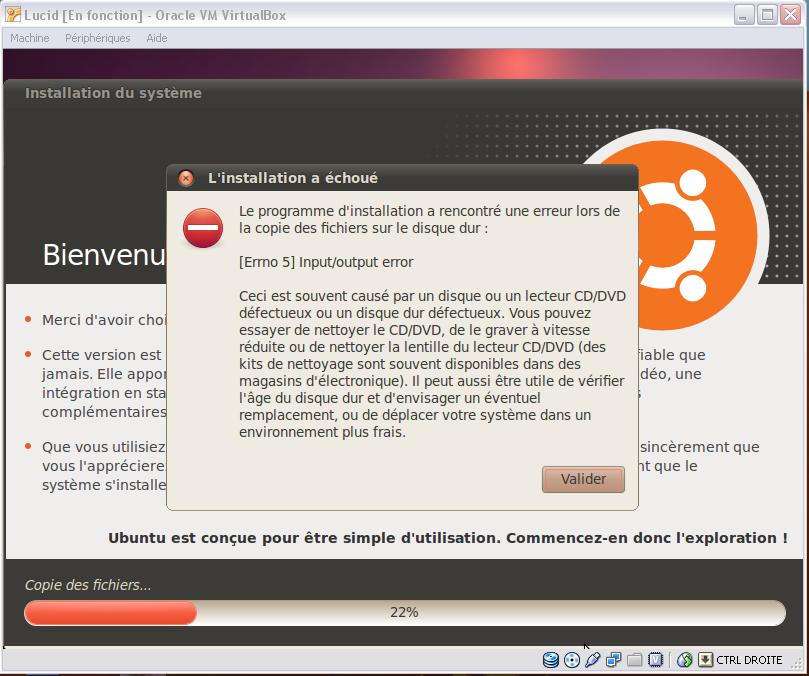Click the "Installation du système" heading
This screenshot has width=809, height=676.
pos(114,93)
